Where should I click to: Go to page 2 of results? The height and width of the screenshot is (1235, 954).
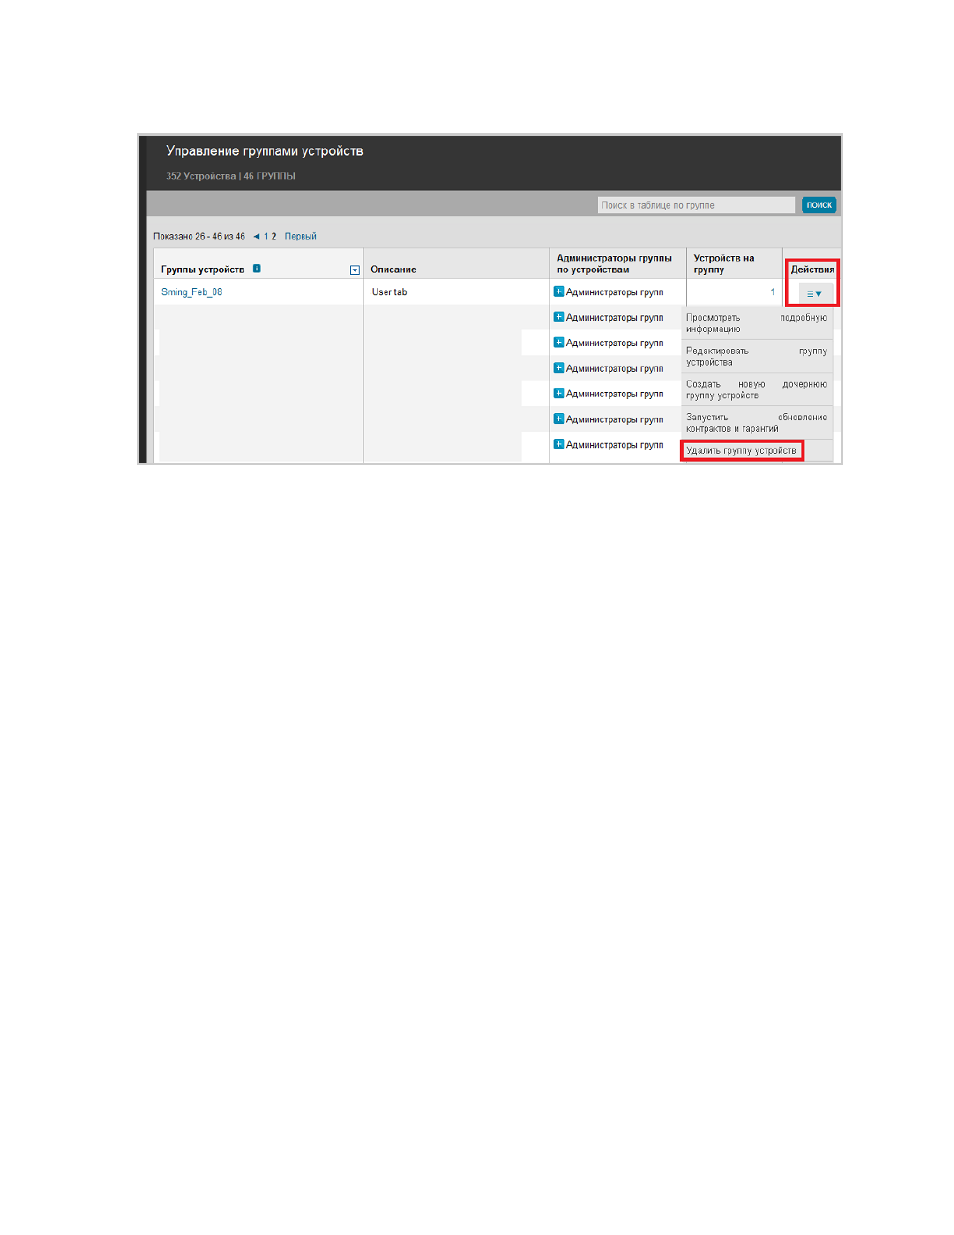click(x=274, y=237)
